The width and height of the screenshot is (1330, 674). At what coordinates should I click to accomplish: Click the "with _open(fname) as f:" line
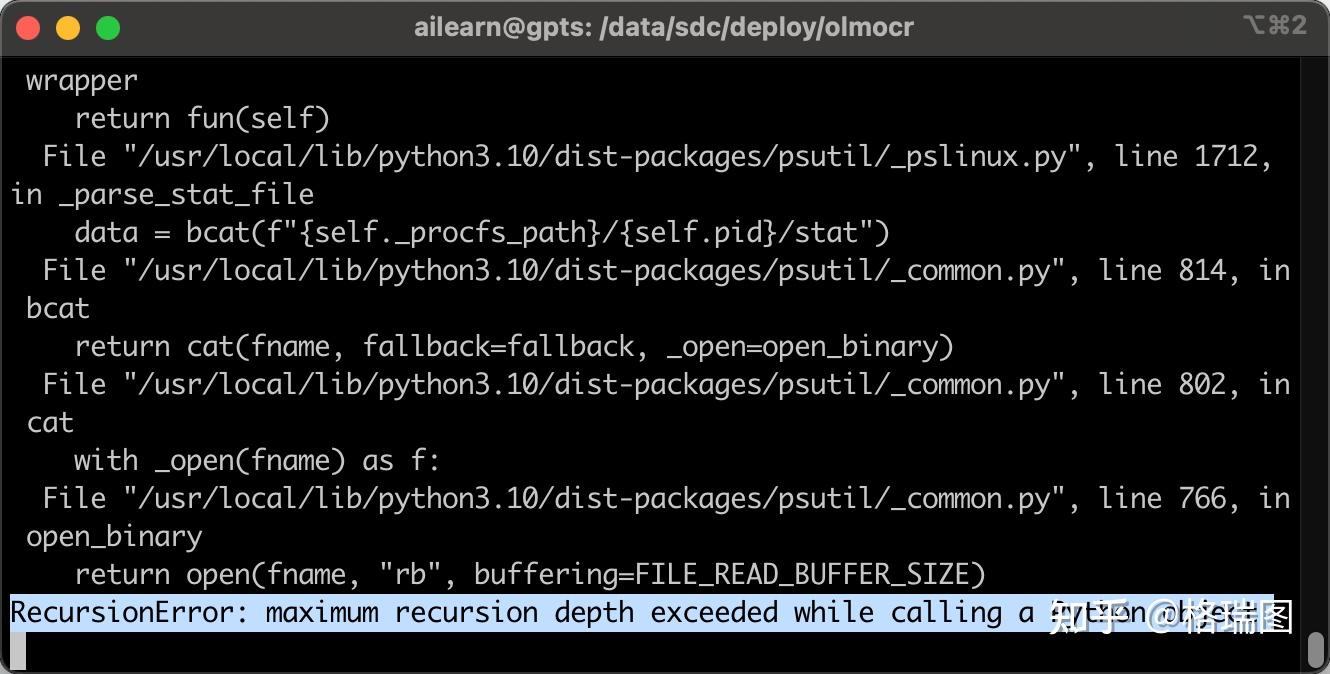[x=257, y=461]
